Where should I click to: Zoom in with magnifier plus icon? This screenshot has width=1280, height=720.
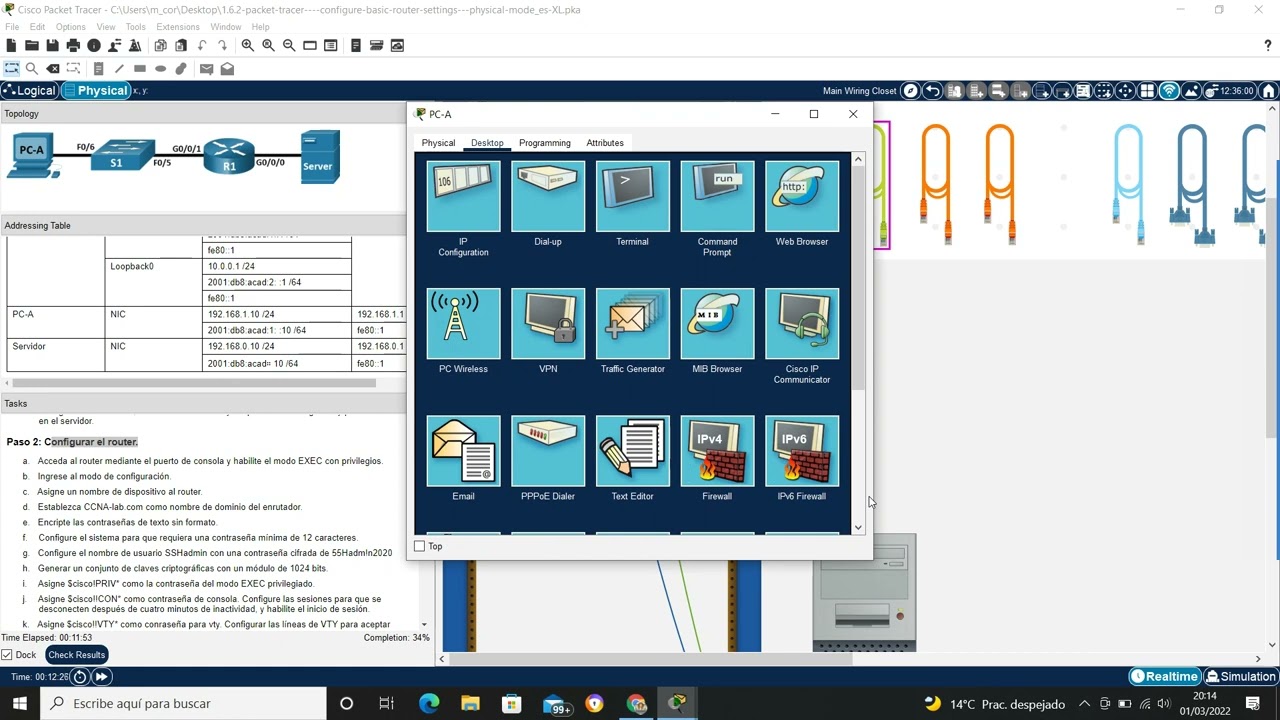click(248, 45)
